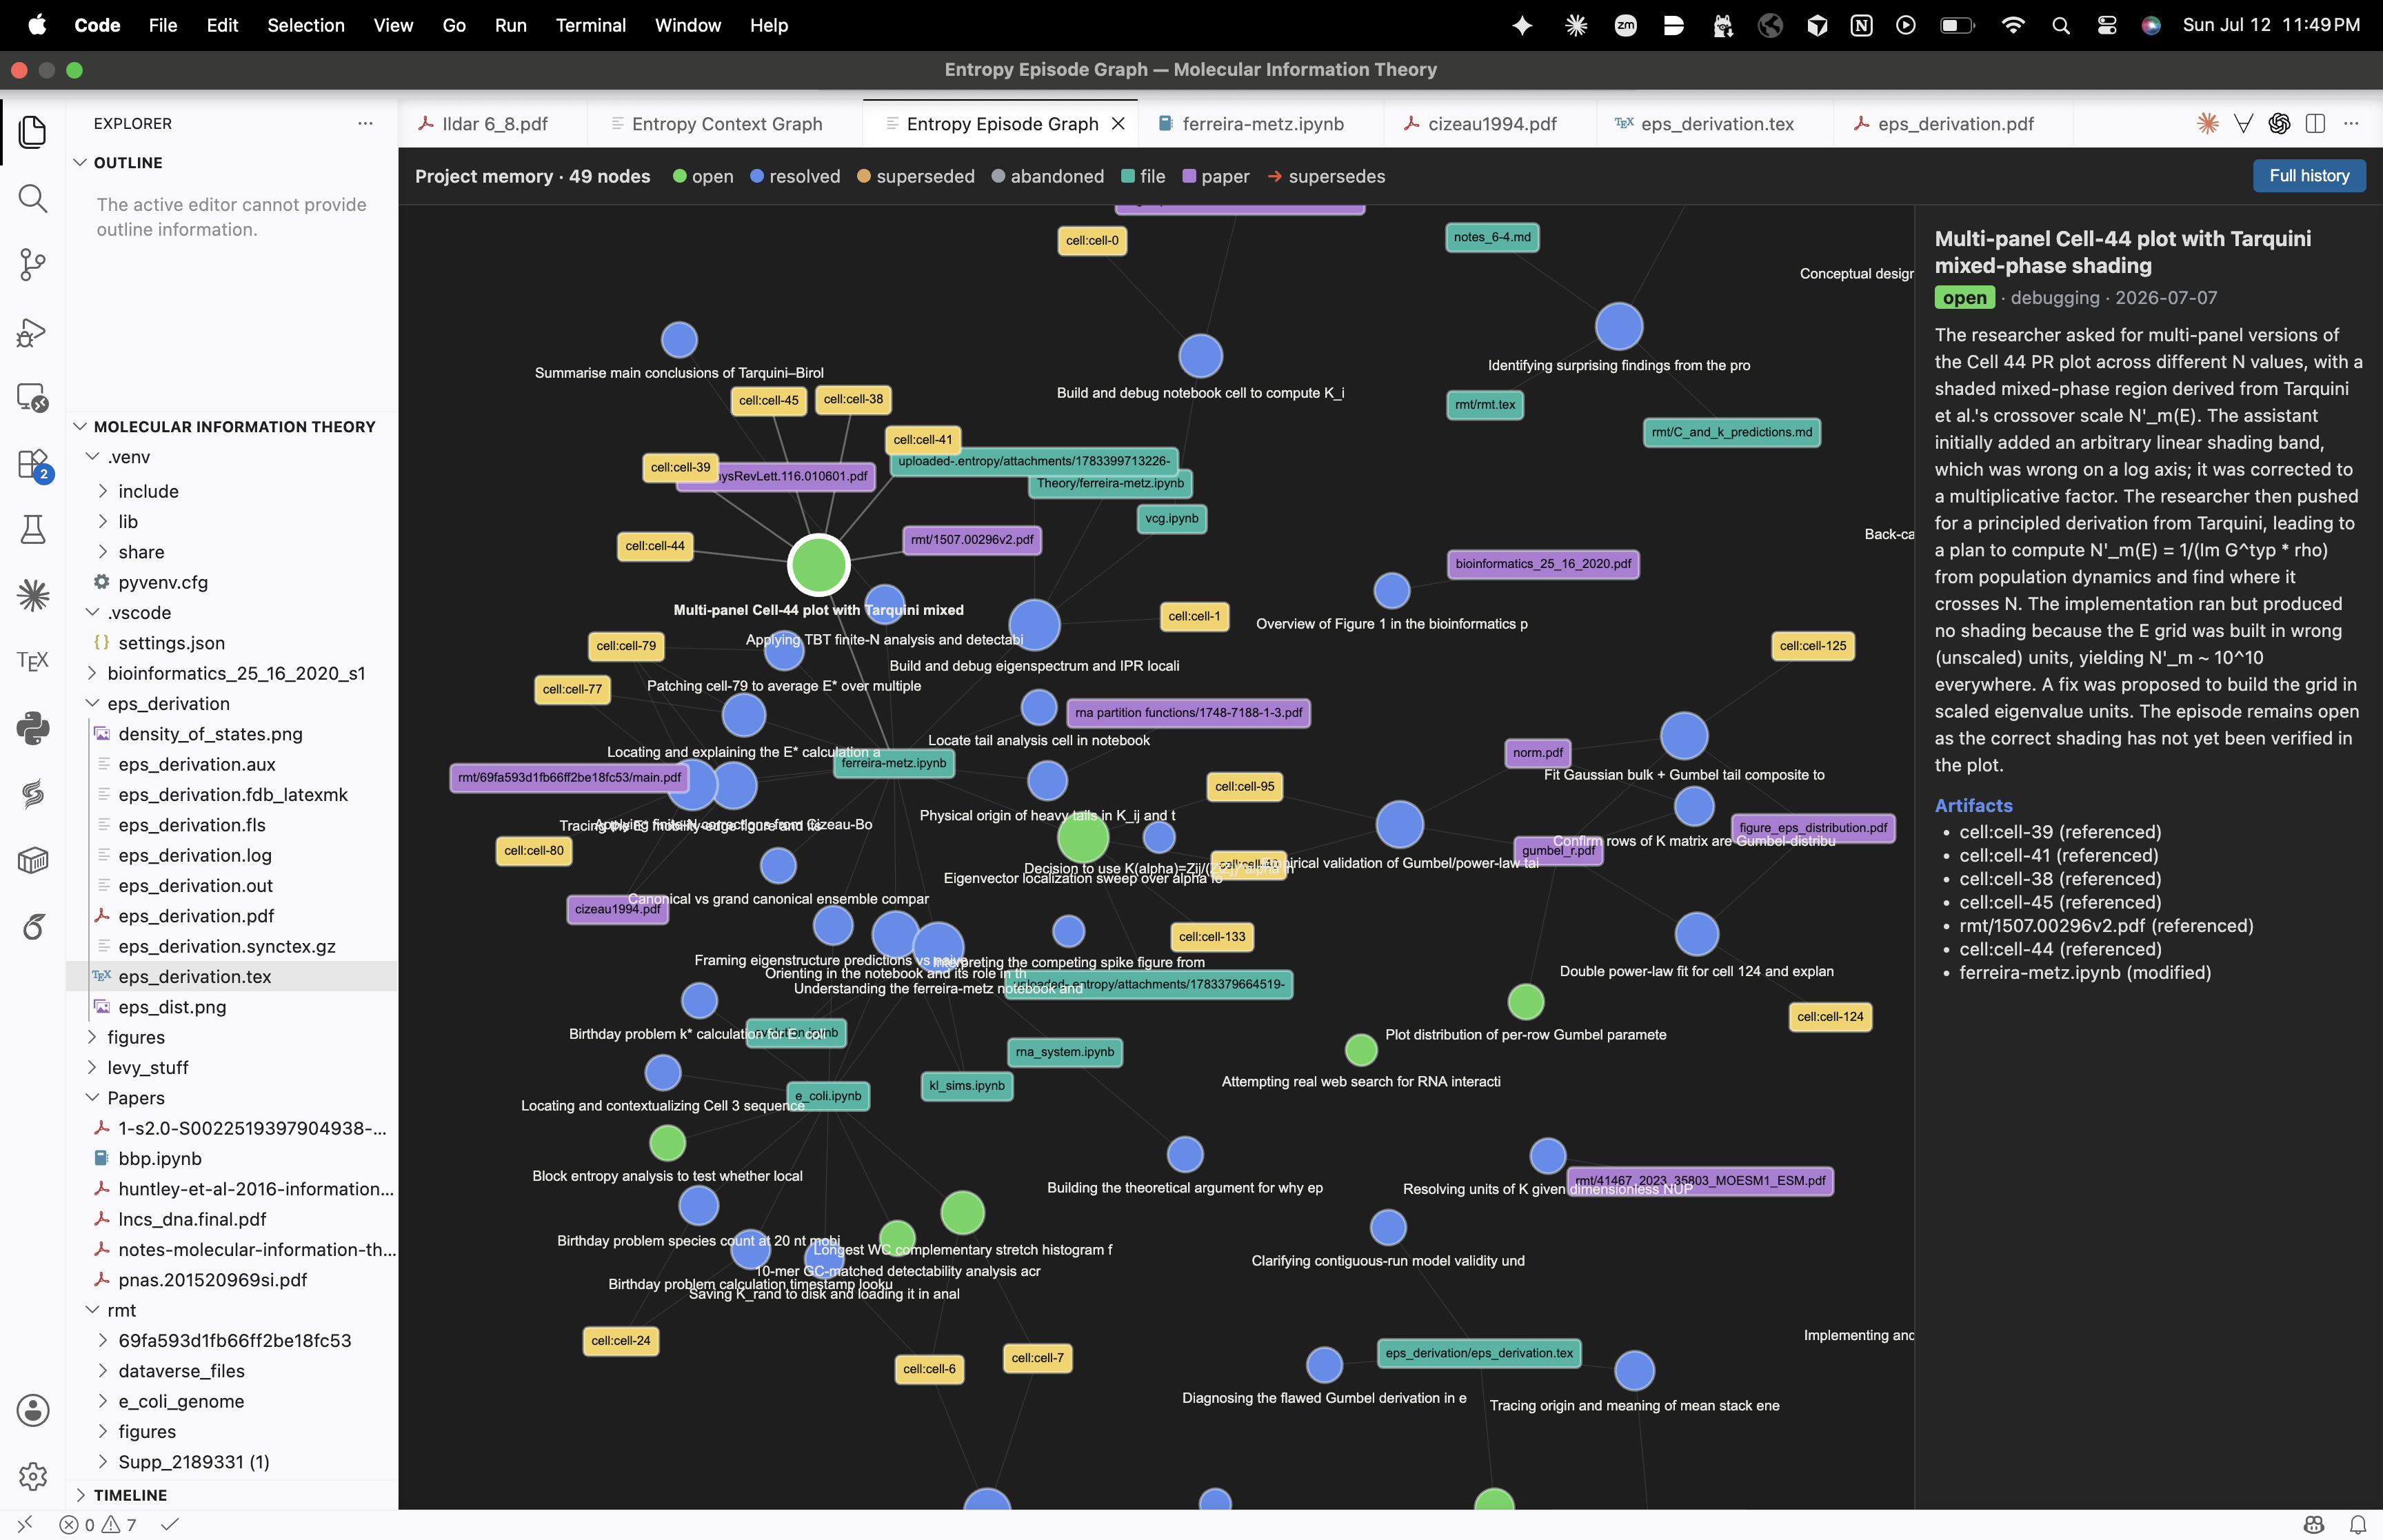2383x1540 pixels.
Task: Open Run and Debug view icon
Action: coord(33,332)
